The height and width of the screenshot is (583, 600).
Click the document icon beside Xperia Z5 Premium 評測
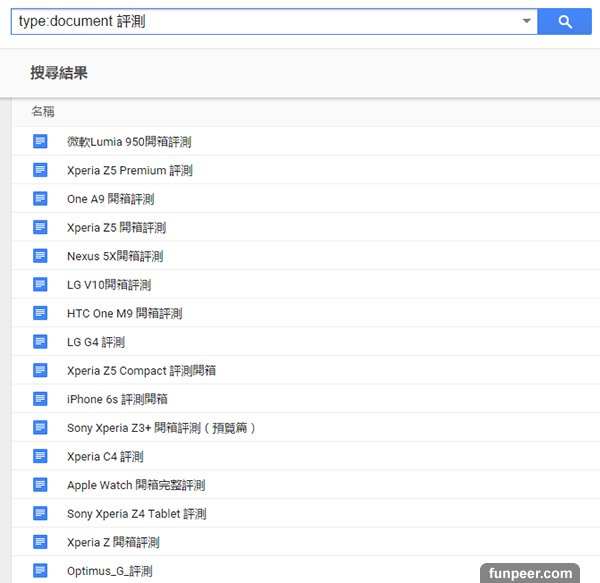tap(40, 170)
